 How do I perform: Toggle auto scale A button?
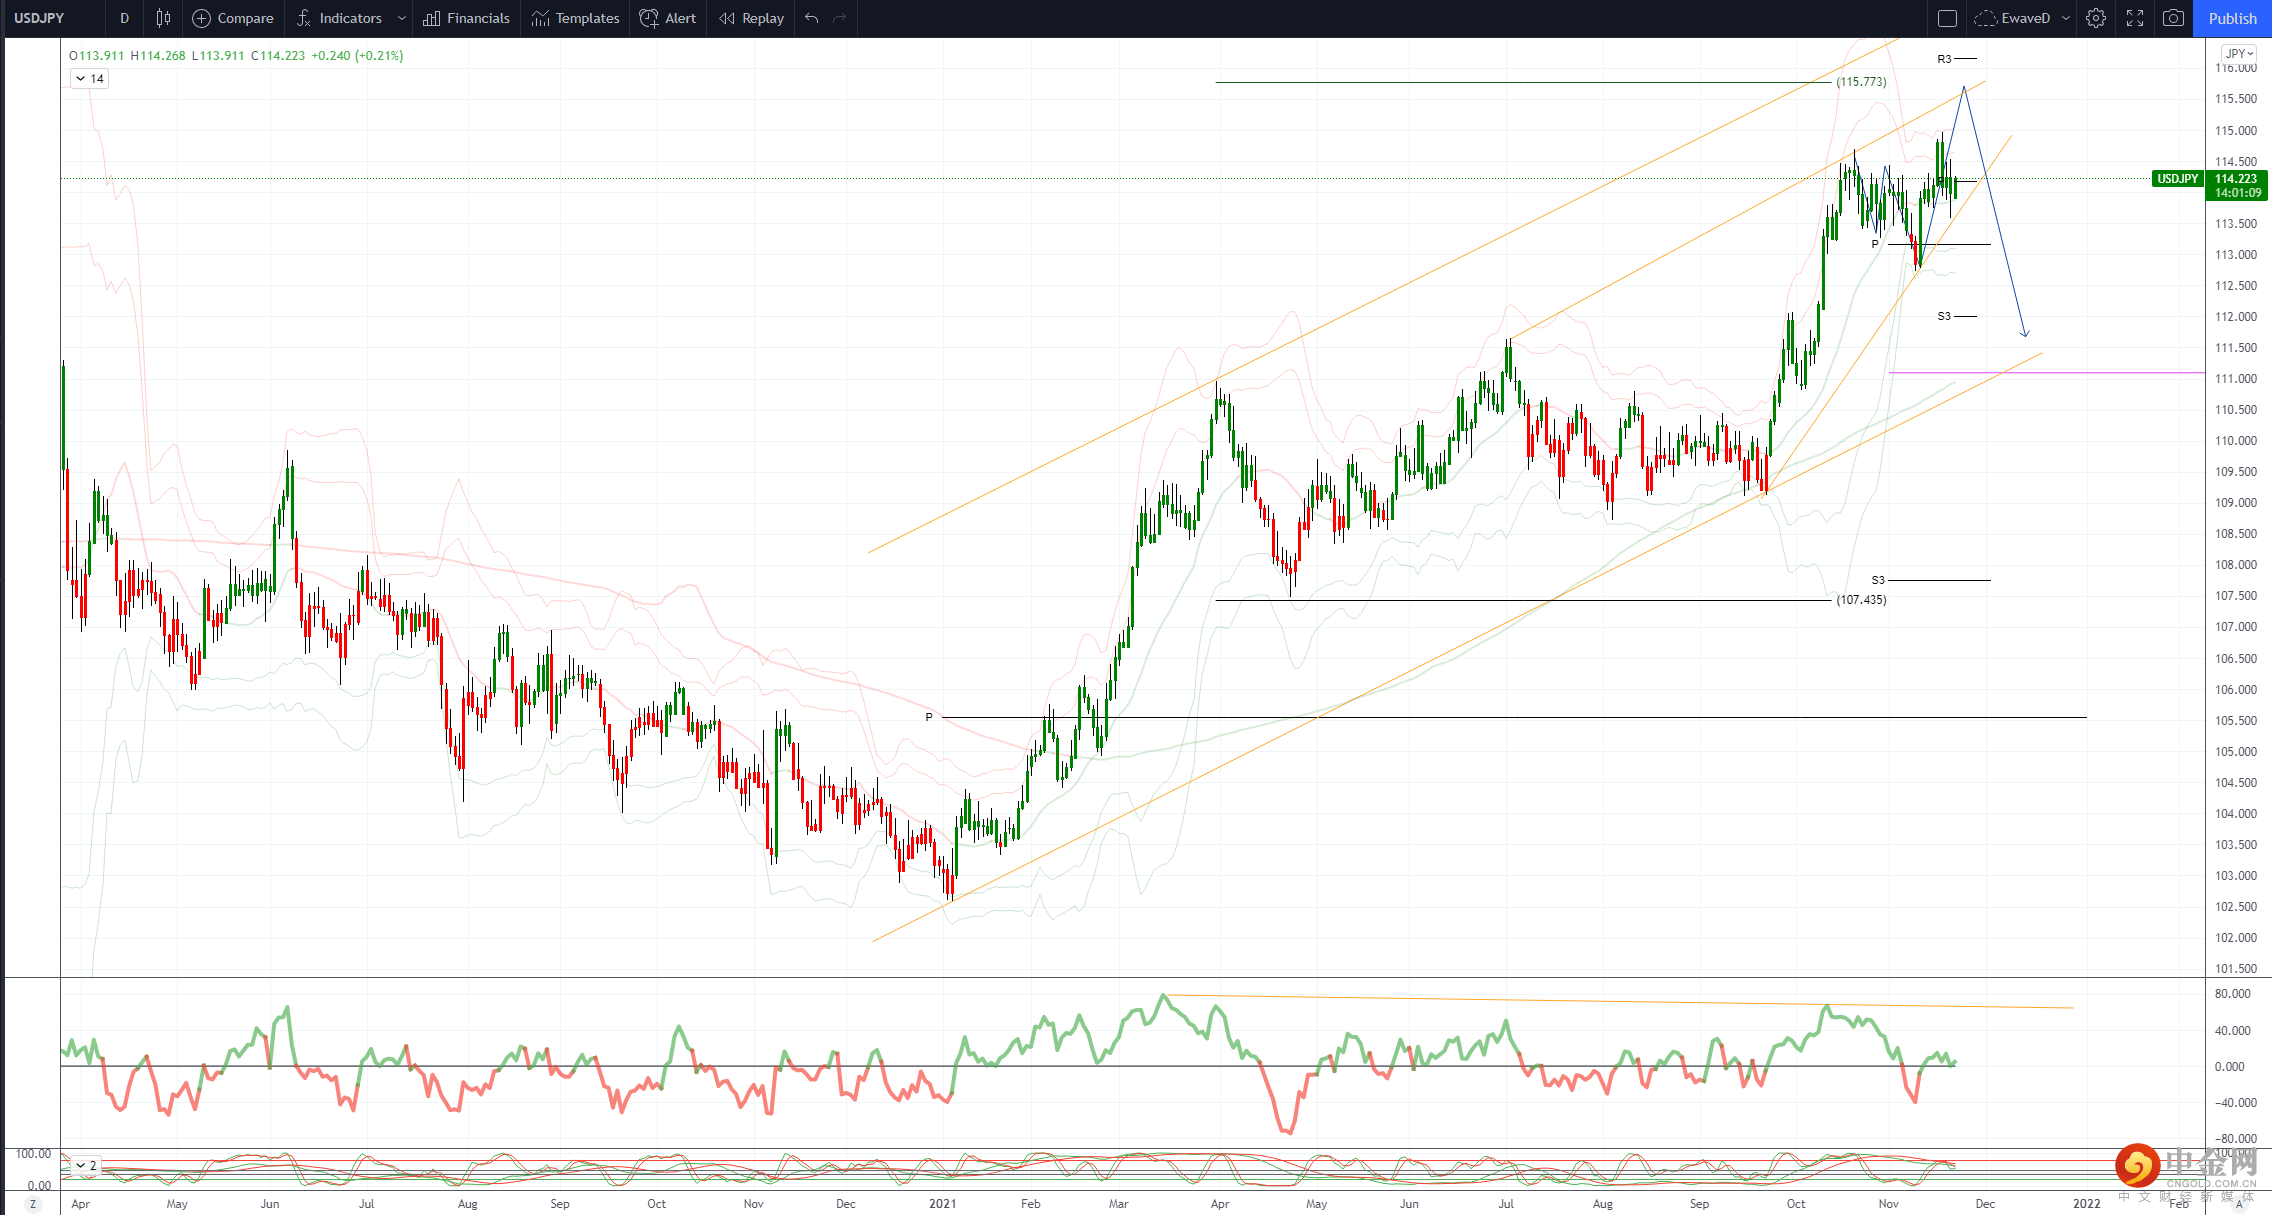2239,1204
